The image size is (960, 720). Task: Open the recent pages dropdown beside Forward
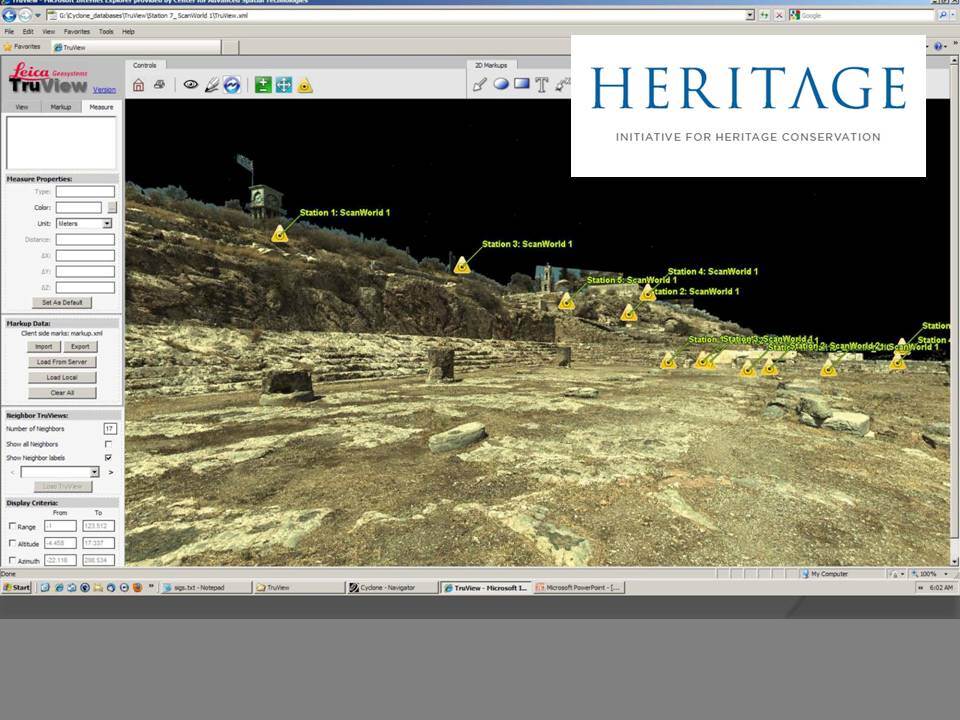(x=37, y=15)
